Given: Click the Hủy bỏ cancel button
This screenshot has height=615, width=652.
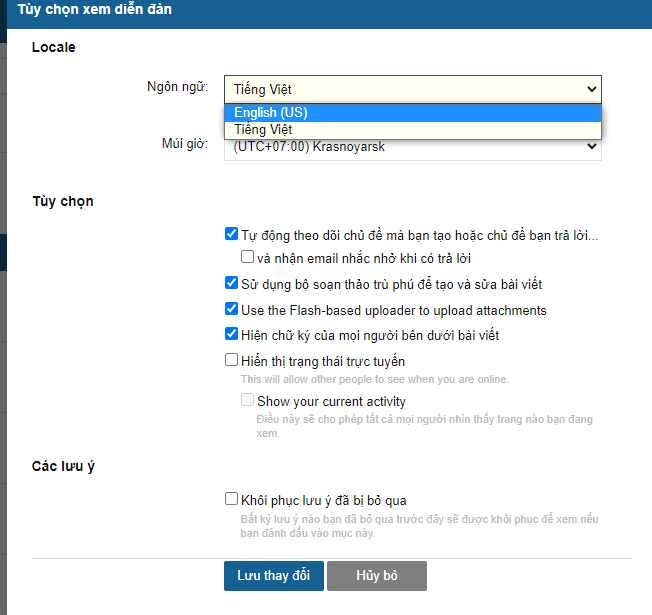Looking at the screenshot, I should point(377,576).
